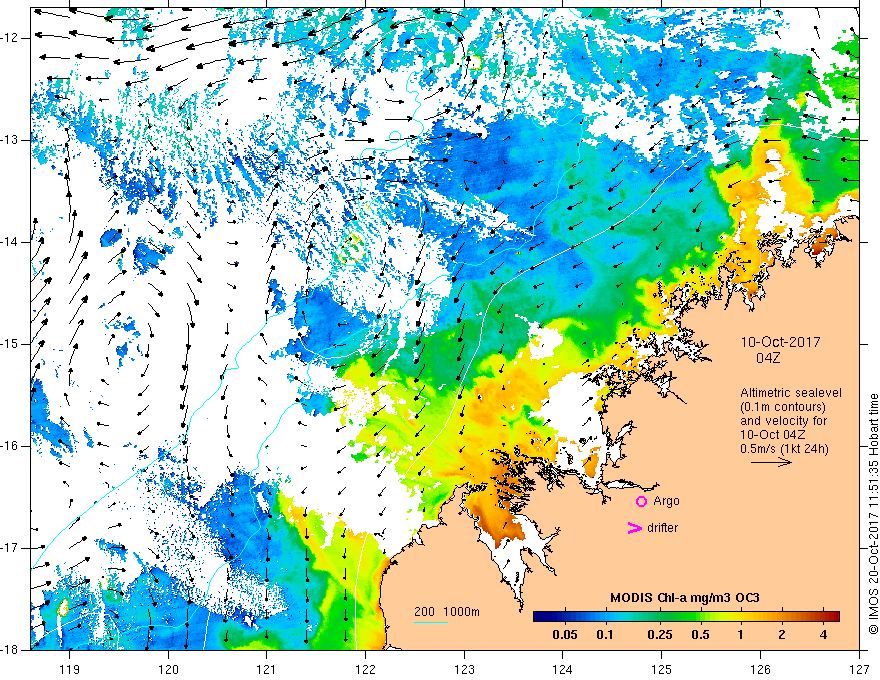Click the -16 latitude axis label

point(10,446)
